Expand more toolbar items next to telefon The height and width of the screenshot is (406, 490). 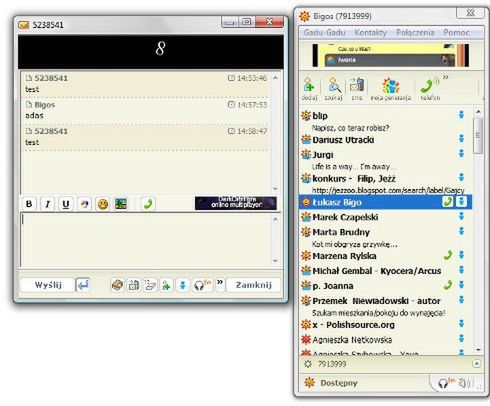click(x=445, y=77)
